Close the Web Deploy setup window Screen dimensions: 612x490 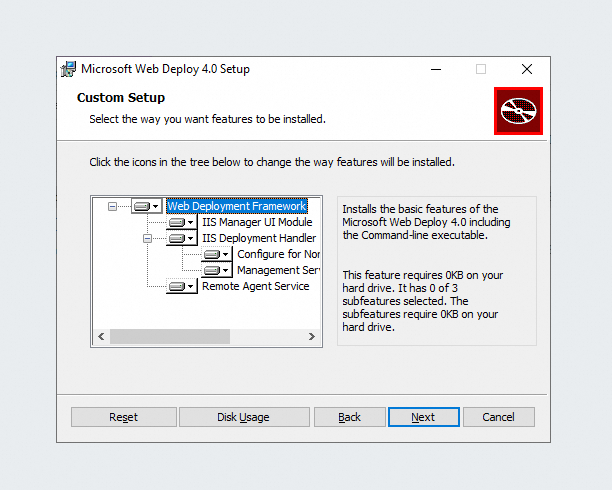coord(527,69)
